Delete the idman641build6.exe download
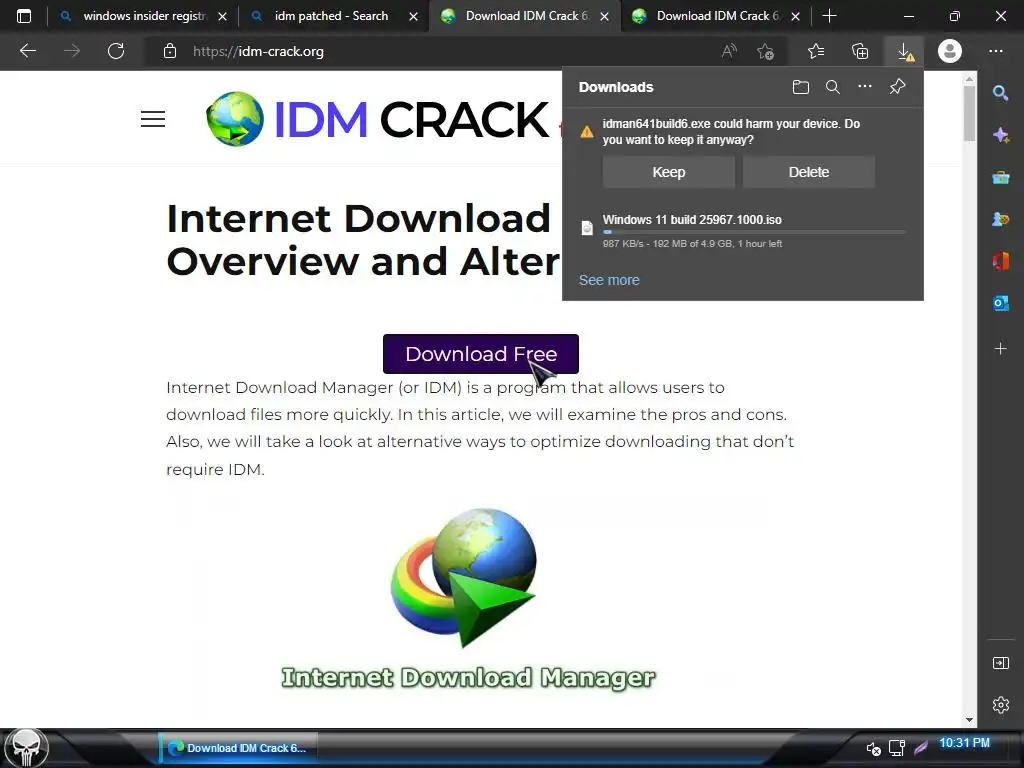Viewport: 1024px width, 768px height. pos(808,172)
